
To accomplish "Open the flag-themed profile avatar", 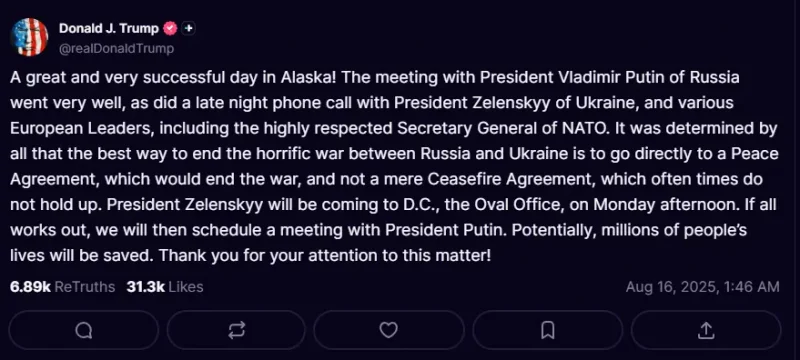I will 29,37.
